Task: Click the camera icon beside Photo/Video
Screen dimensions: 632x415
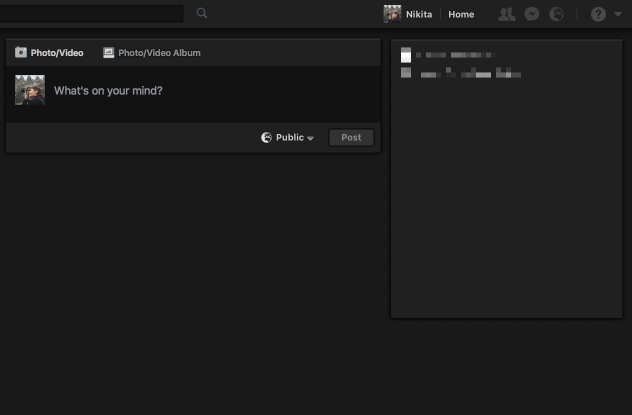Action: [21, 52]
